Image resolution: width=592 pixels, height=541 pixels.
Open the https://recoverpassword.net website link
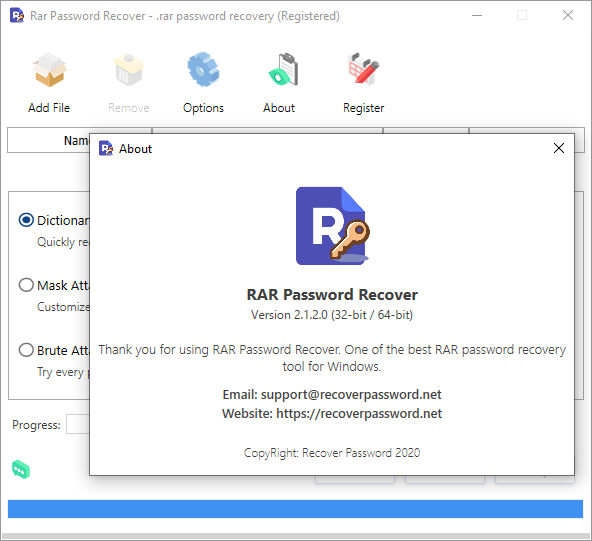click(359, 413)
